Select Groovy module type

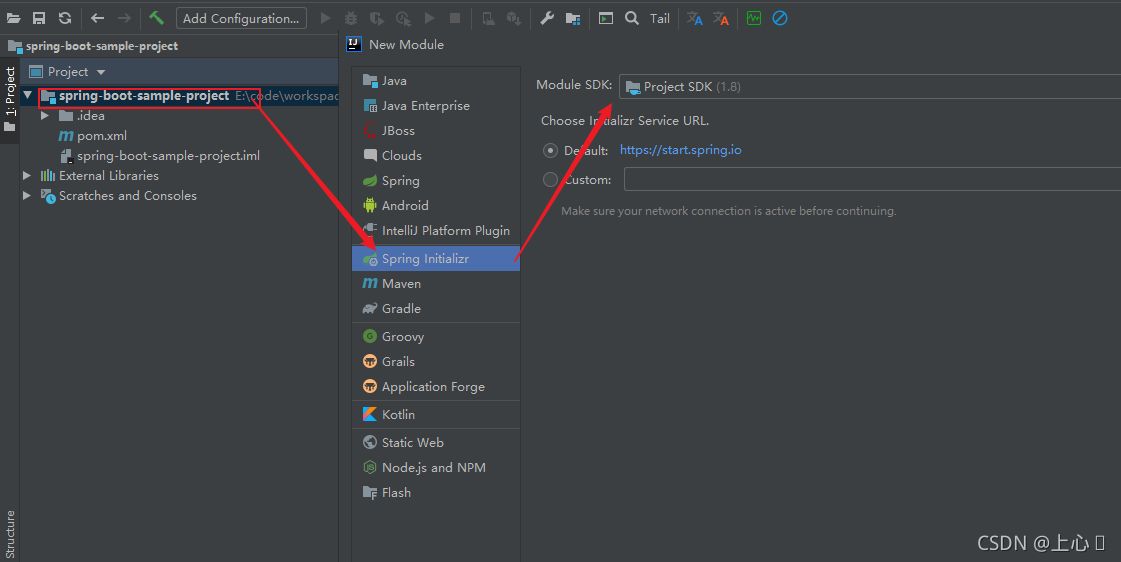tap(436, 337)
